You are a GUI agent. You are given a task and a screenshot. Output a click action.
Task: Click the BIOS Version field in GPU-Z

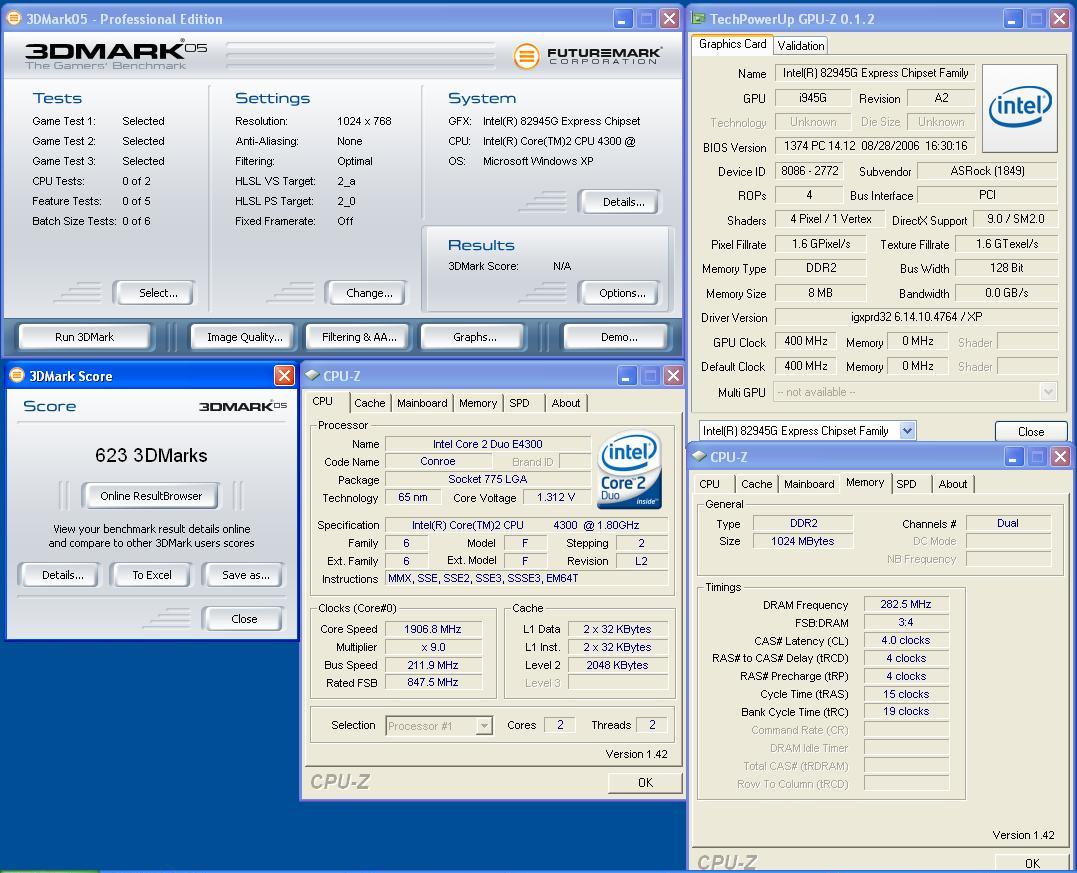pyautogui.click(x=875, y=146)
